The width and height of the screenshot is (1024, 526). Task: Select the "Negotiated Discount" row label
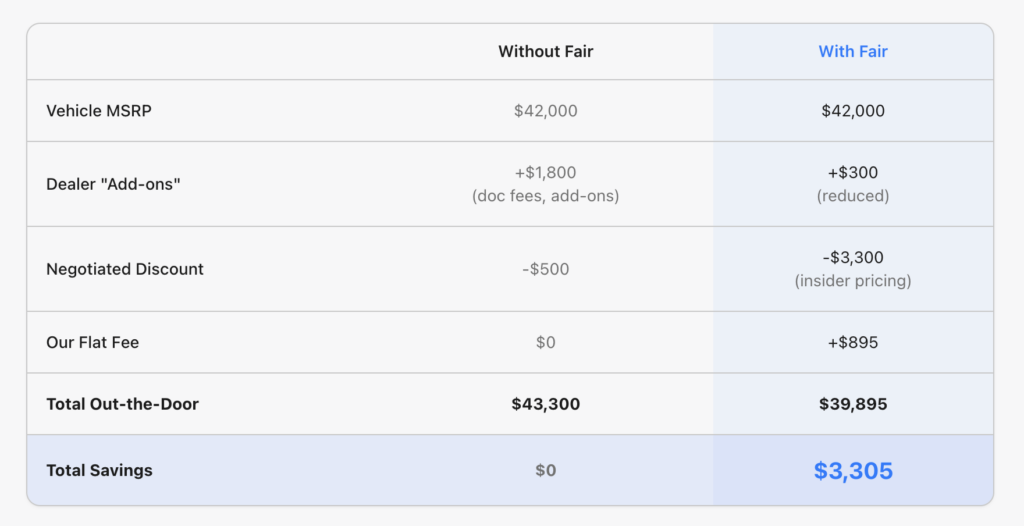[125, 269]
